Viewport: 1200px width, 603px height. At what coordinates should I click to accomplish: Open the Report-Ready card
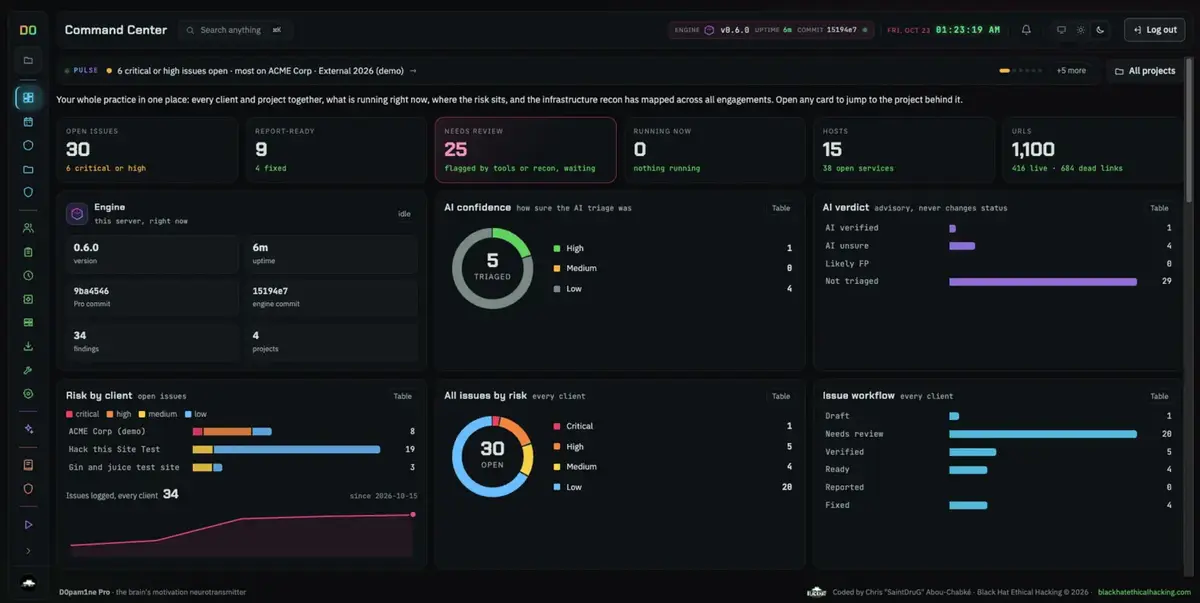tap(336, 150)
